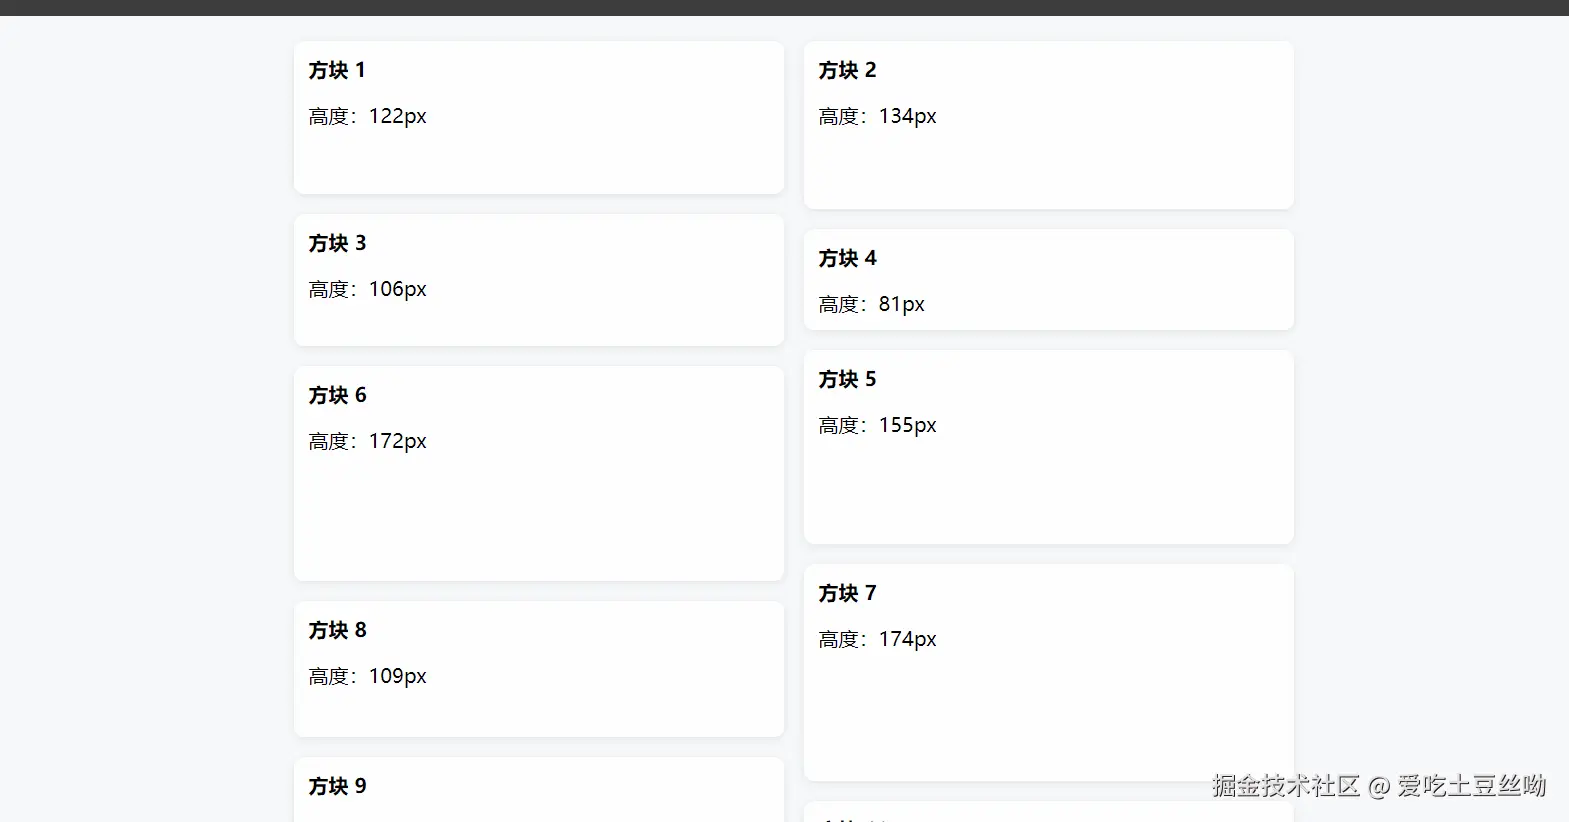1569x822 pixels.
Task: Select the 方块 3 card title
Action: 337,244
